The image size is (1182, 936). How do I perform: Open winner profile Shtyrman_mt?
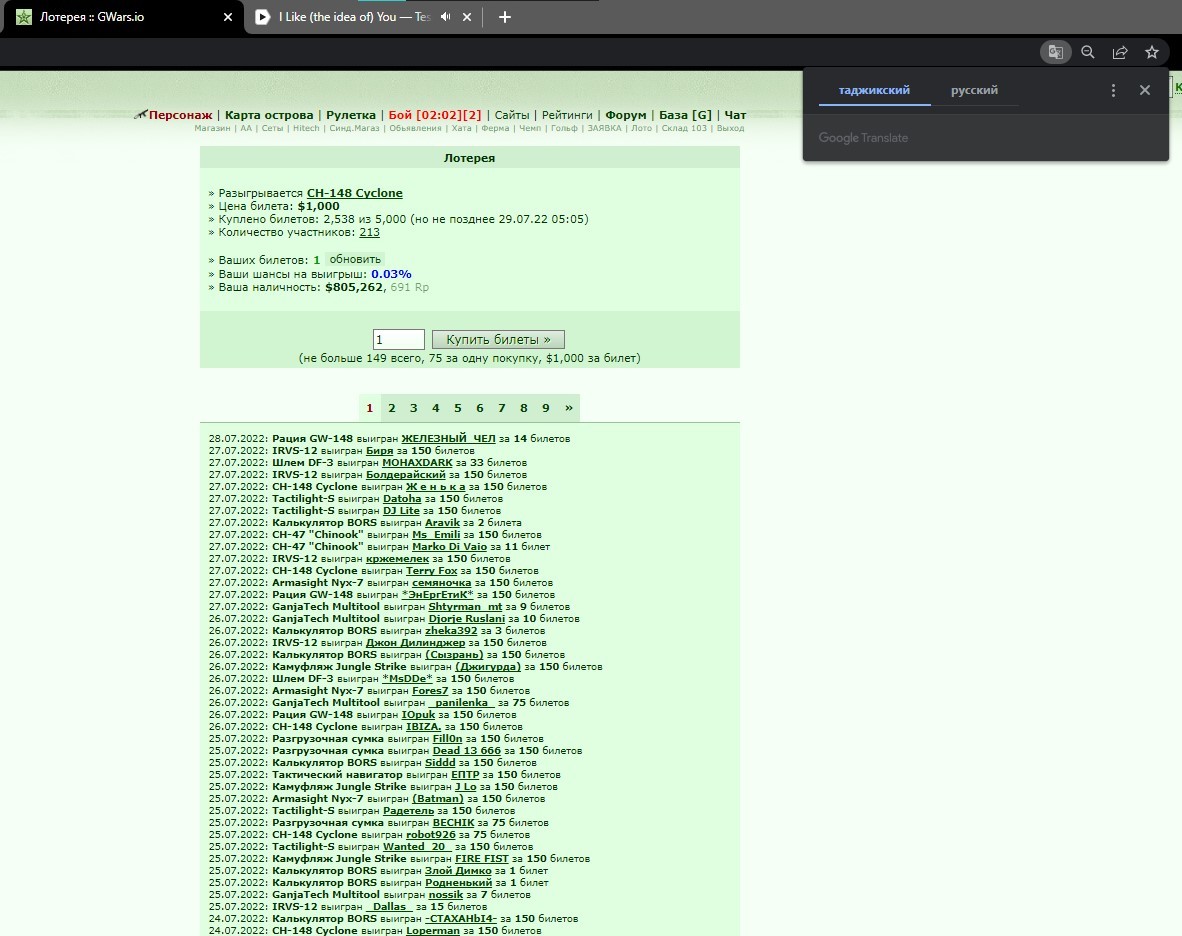465,607
